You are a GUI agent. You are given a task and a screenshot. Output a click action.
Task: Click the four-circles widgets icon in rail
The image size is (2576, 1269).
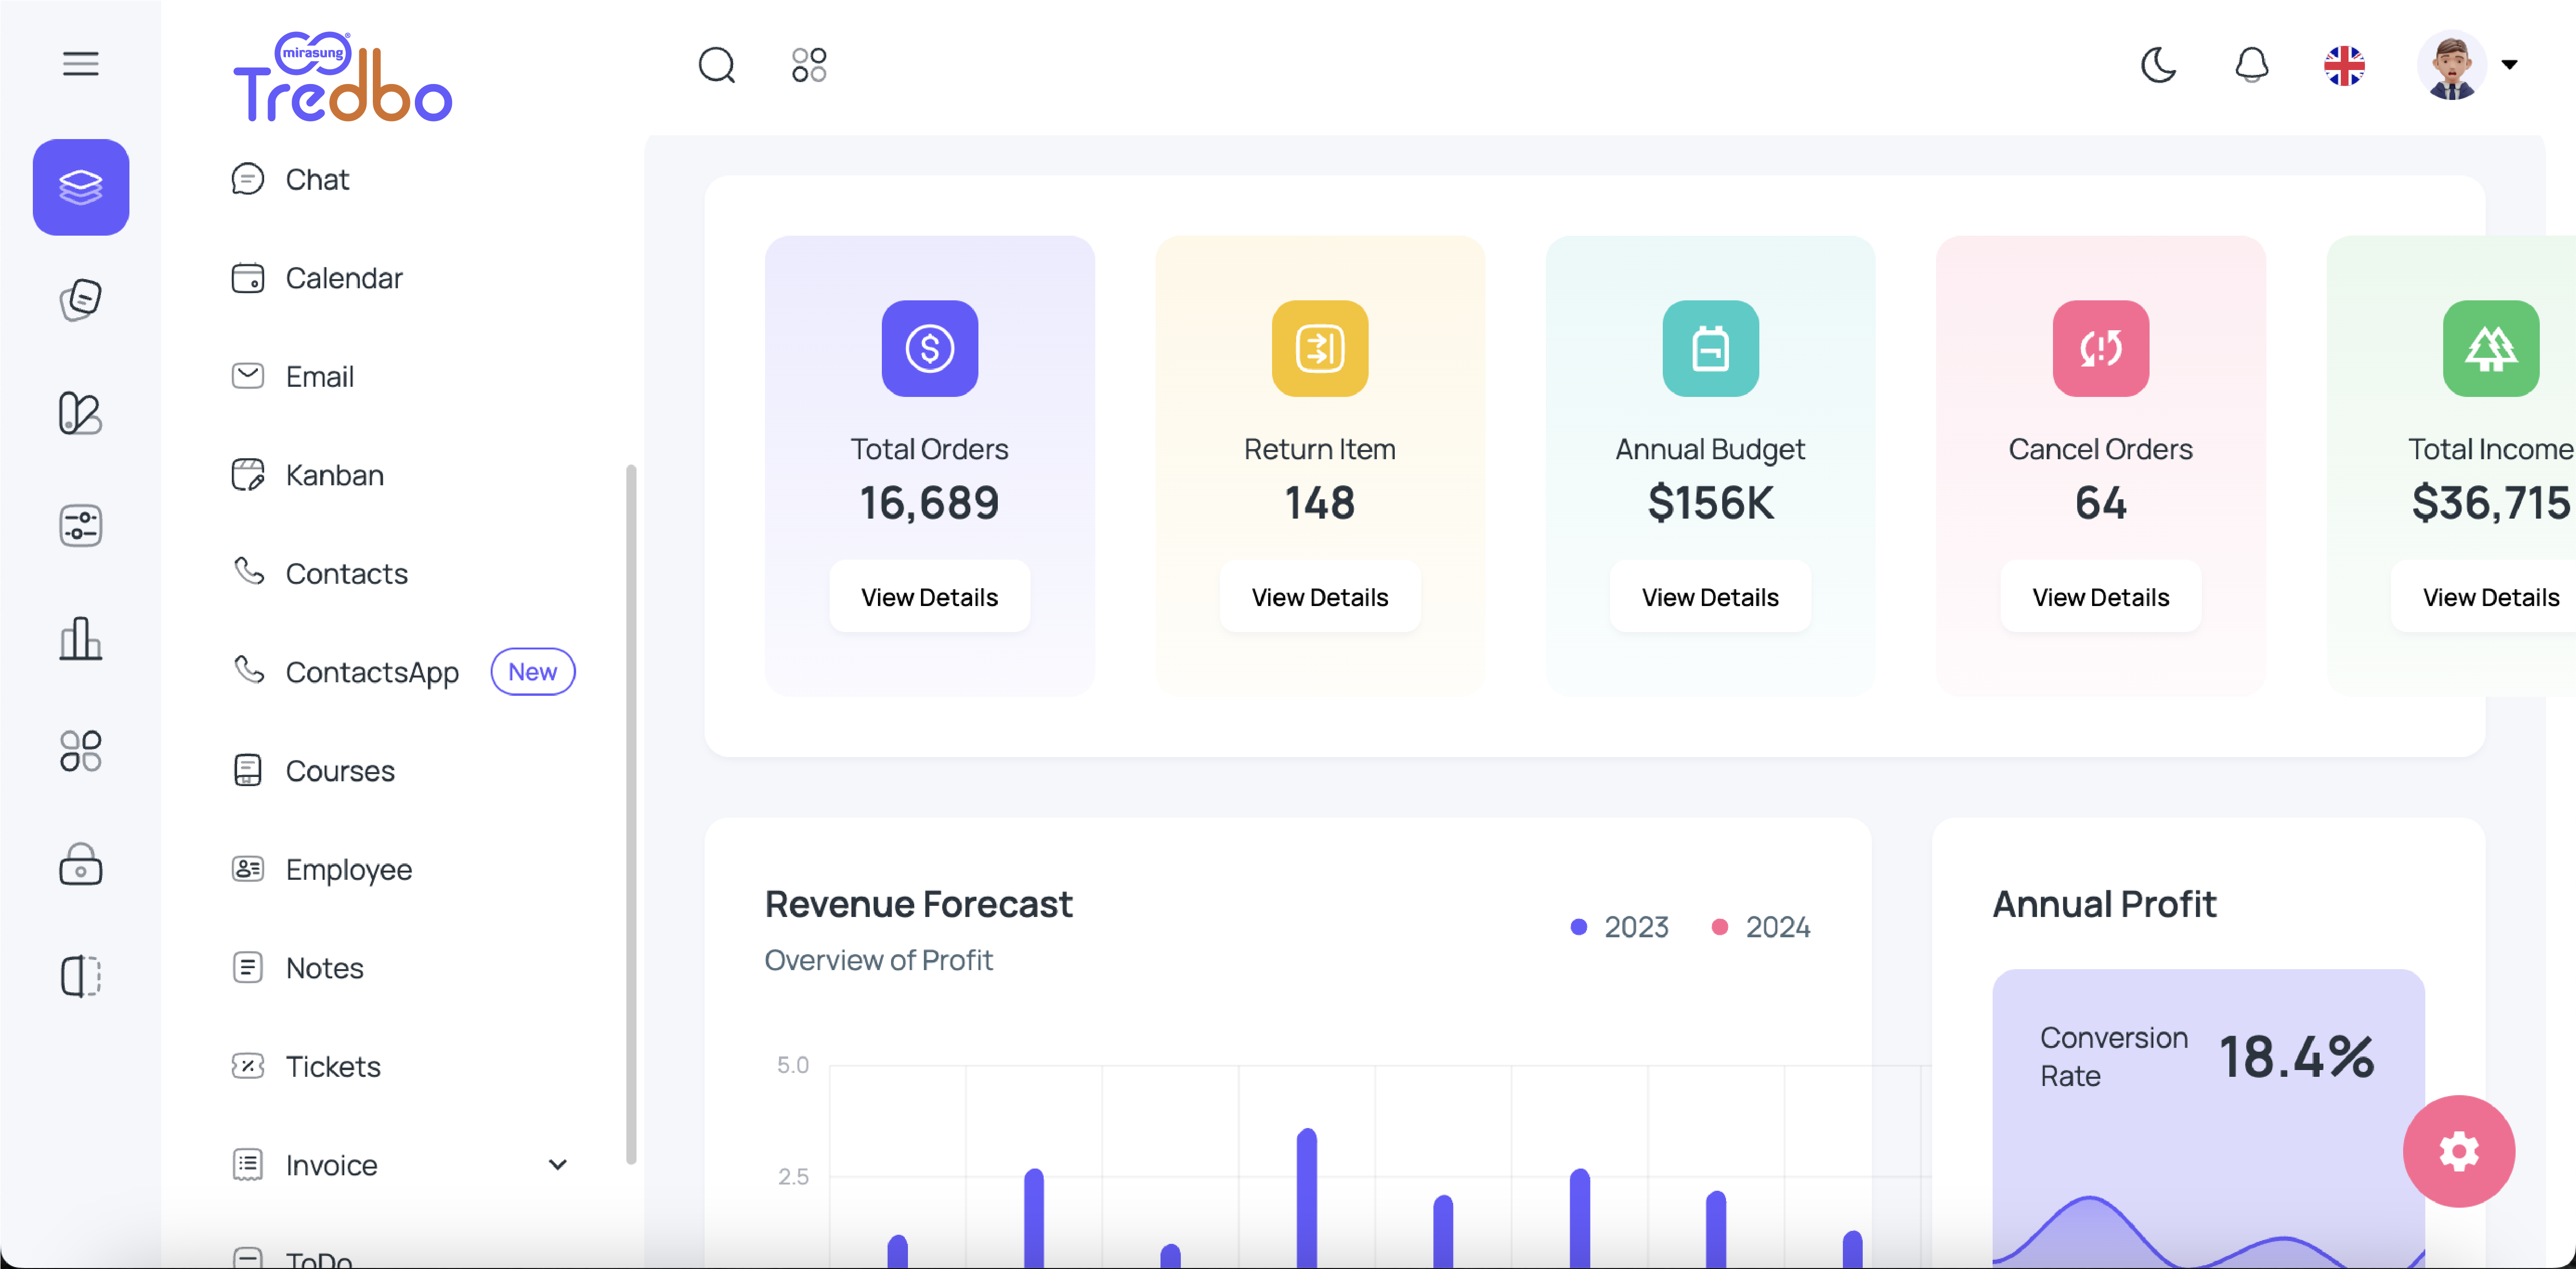coord(81,751)
